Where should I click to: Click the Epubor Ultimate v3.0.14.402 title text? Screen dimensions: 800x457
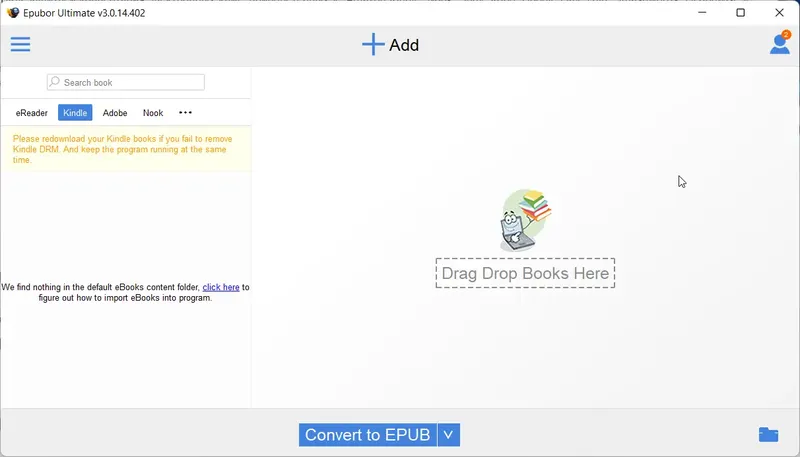point(84,13)
